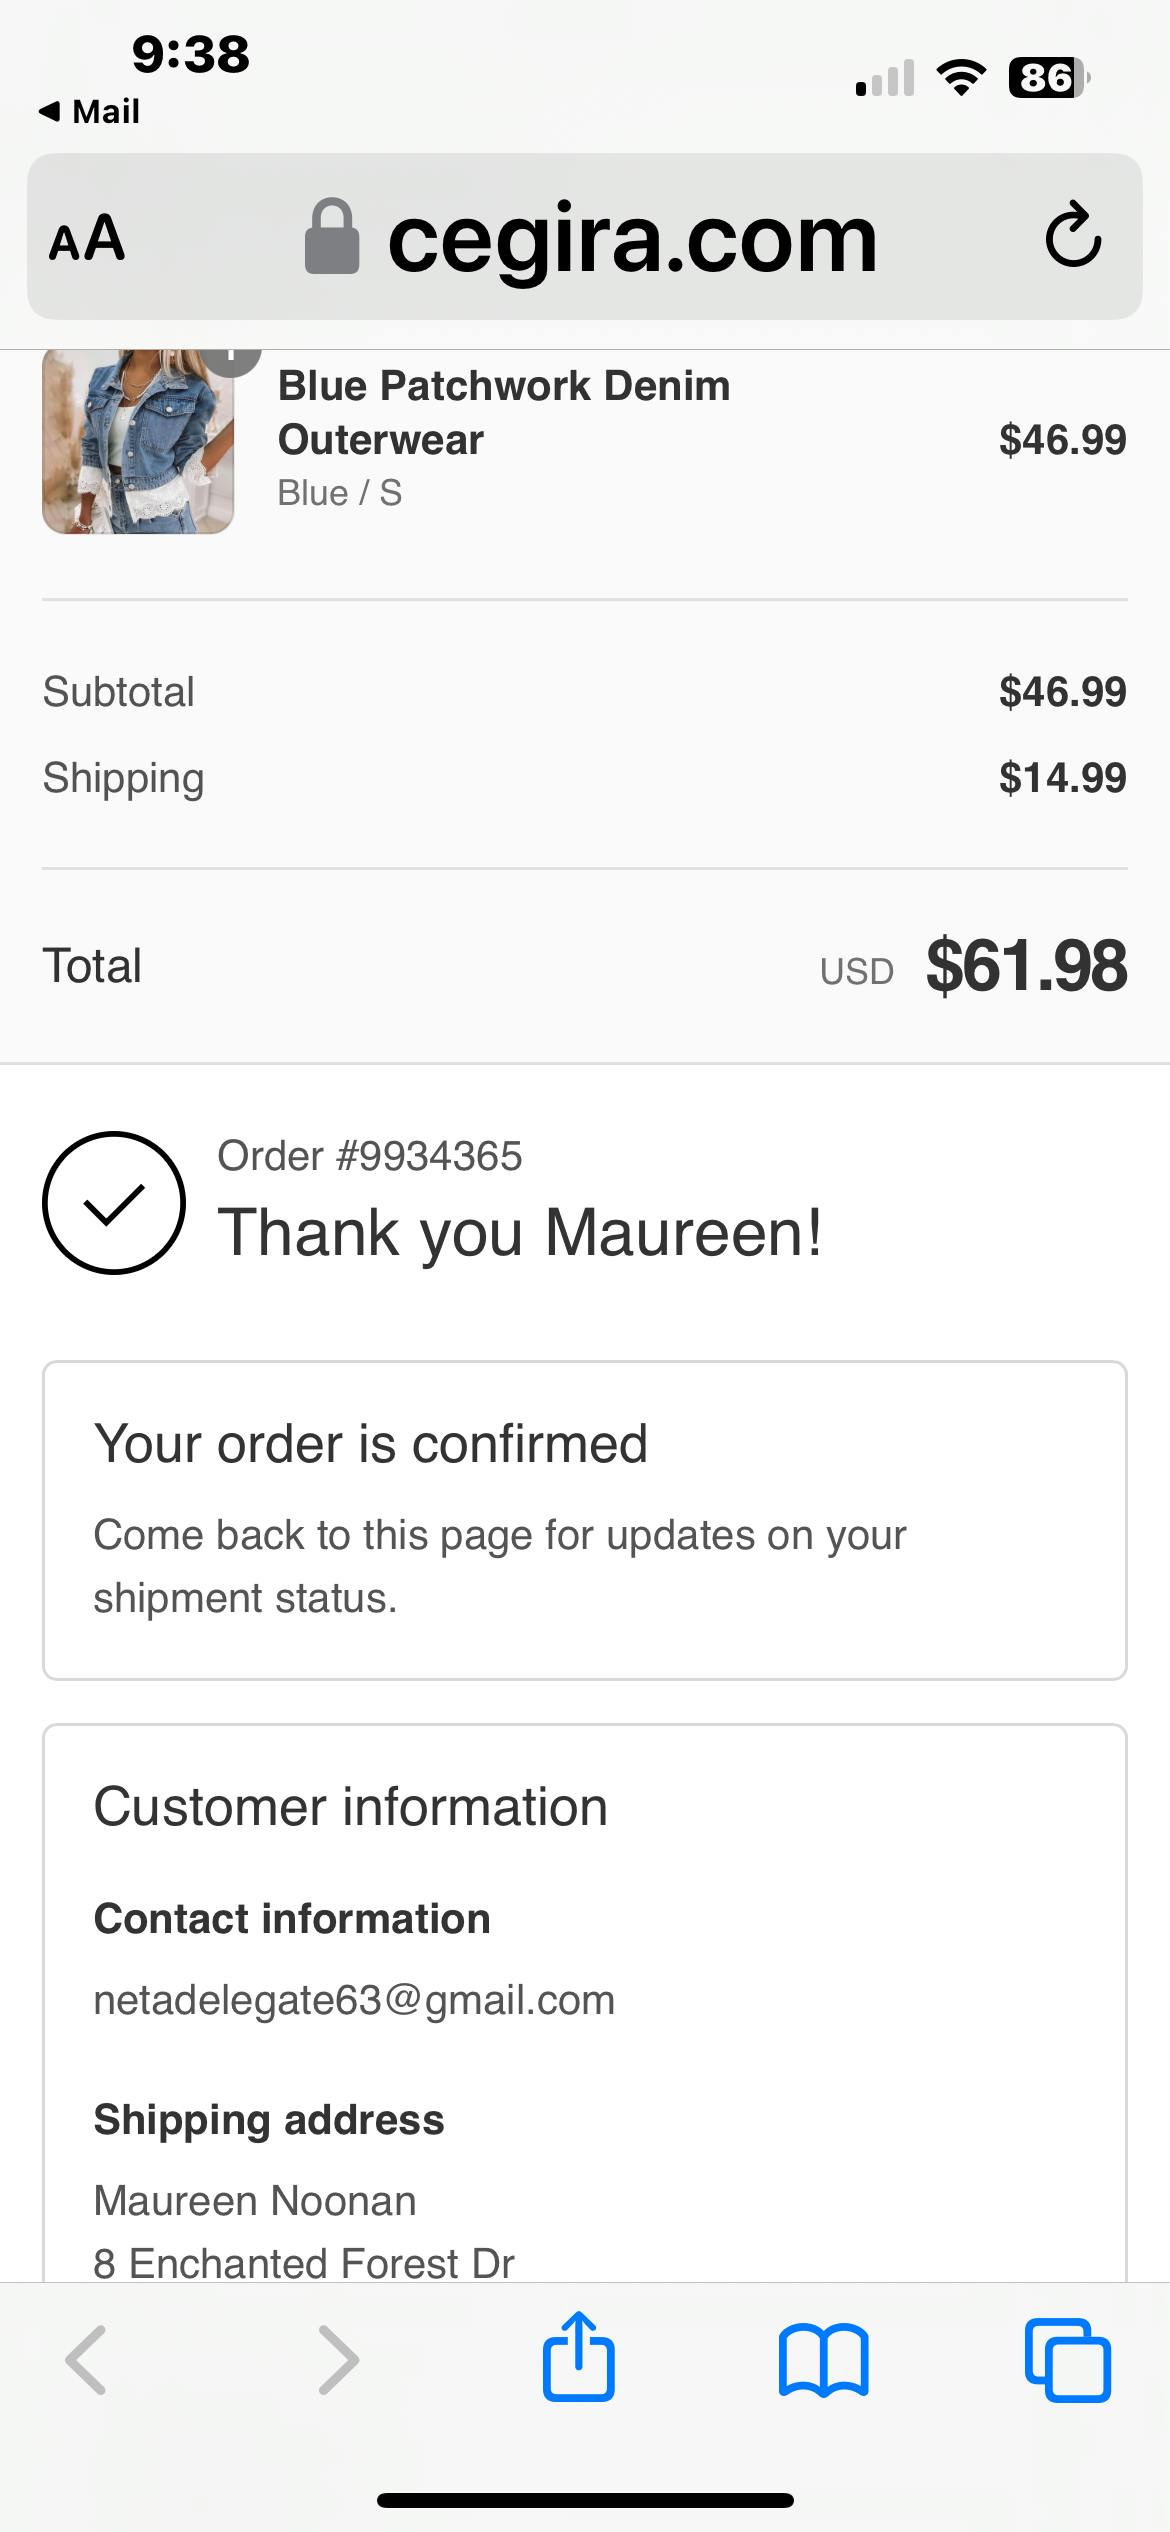Tap the netadelegate63@gmail.com email address
Viewport: 1170px width, 2532px height.
[x=354, y=2000]
